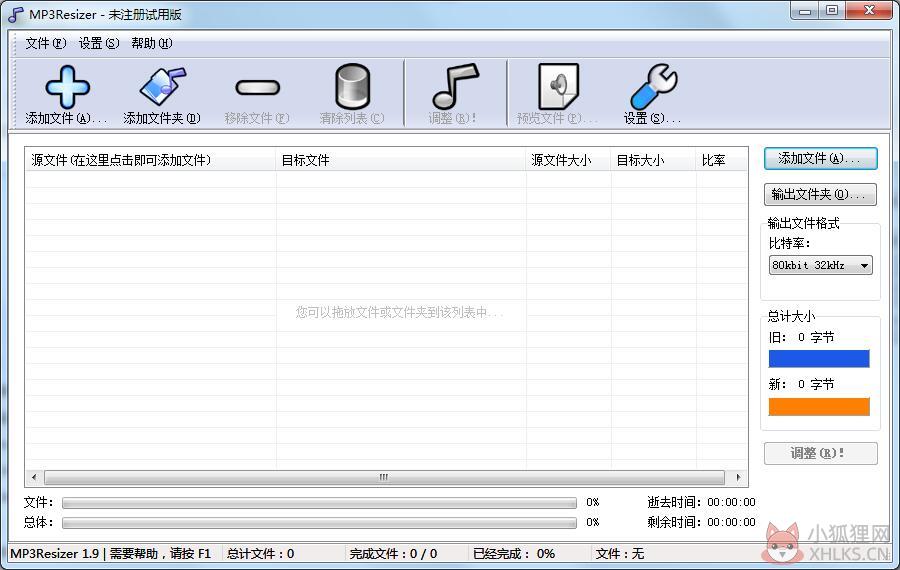Click the blue old-size bar
The image size is (900, 570).
pos(819,359)
